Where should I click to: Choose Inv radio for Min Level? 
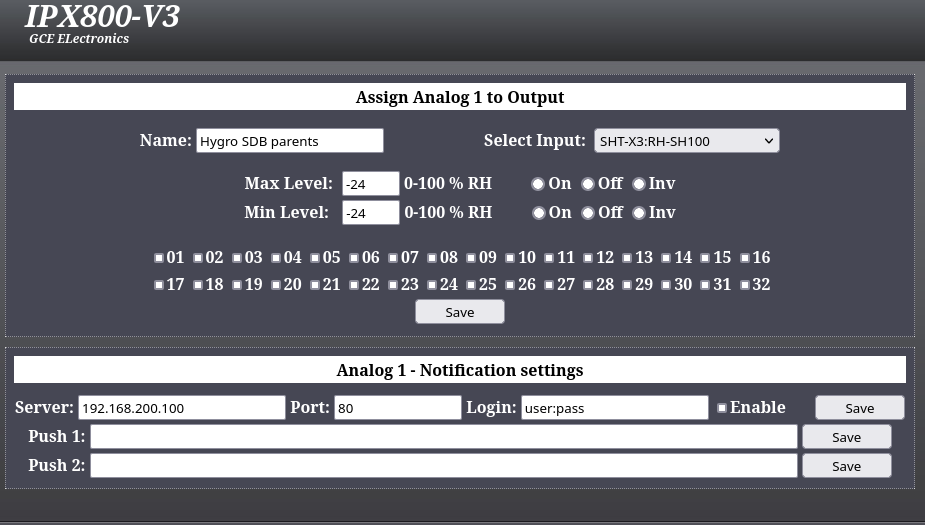point(638,213)
